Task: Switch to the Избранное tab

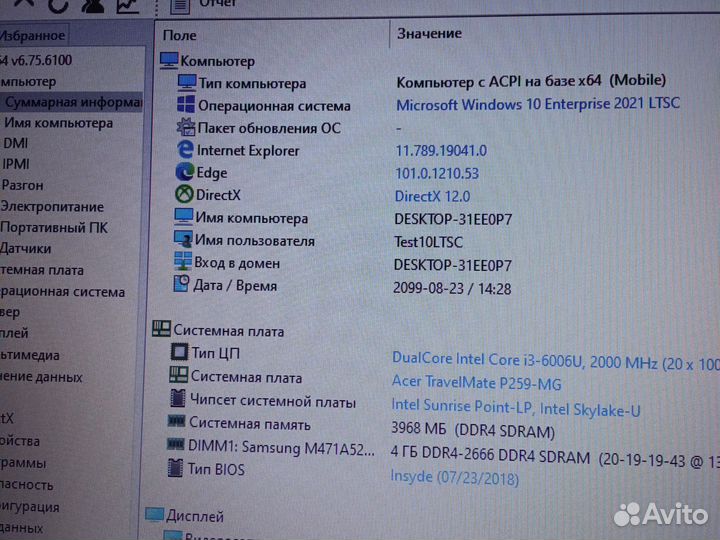Action: click(33, 35)
